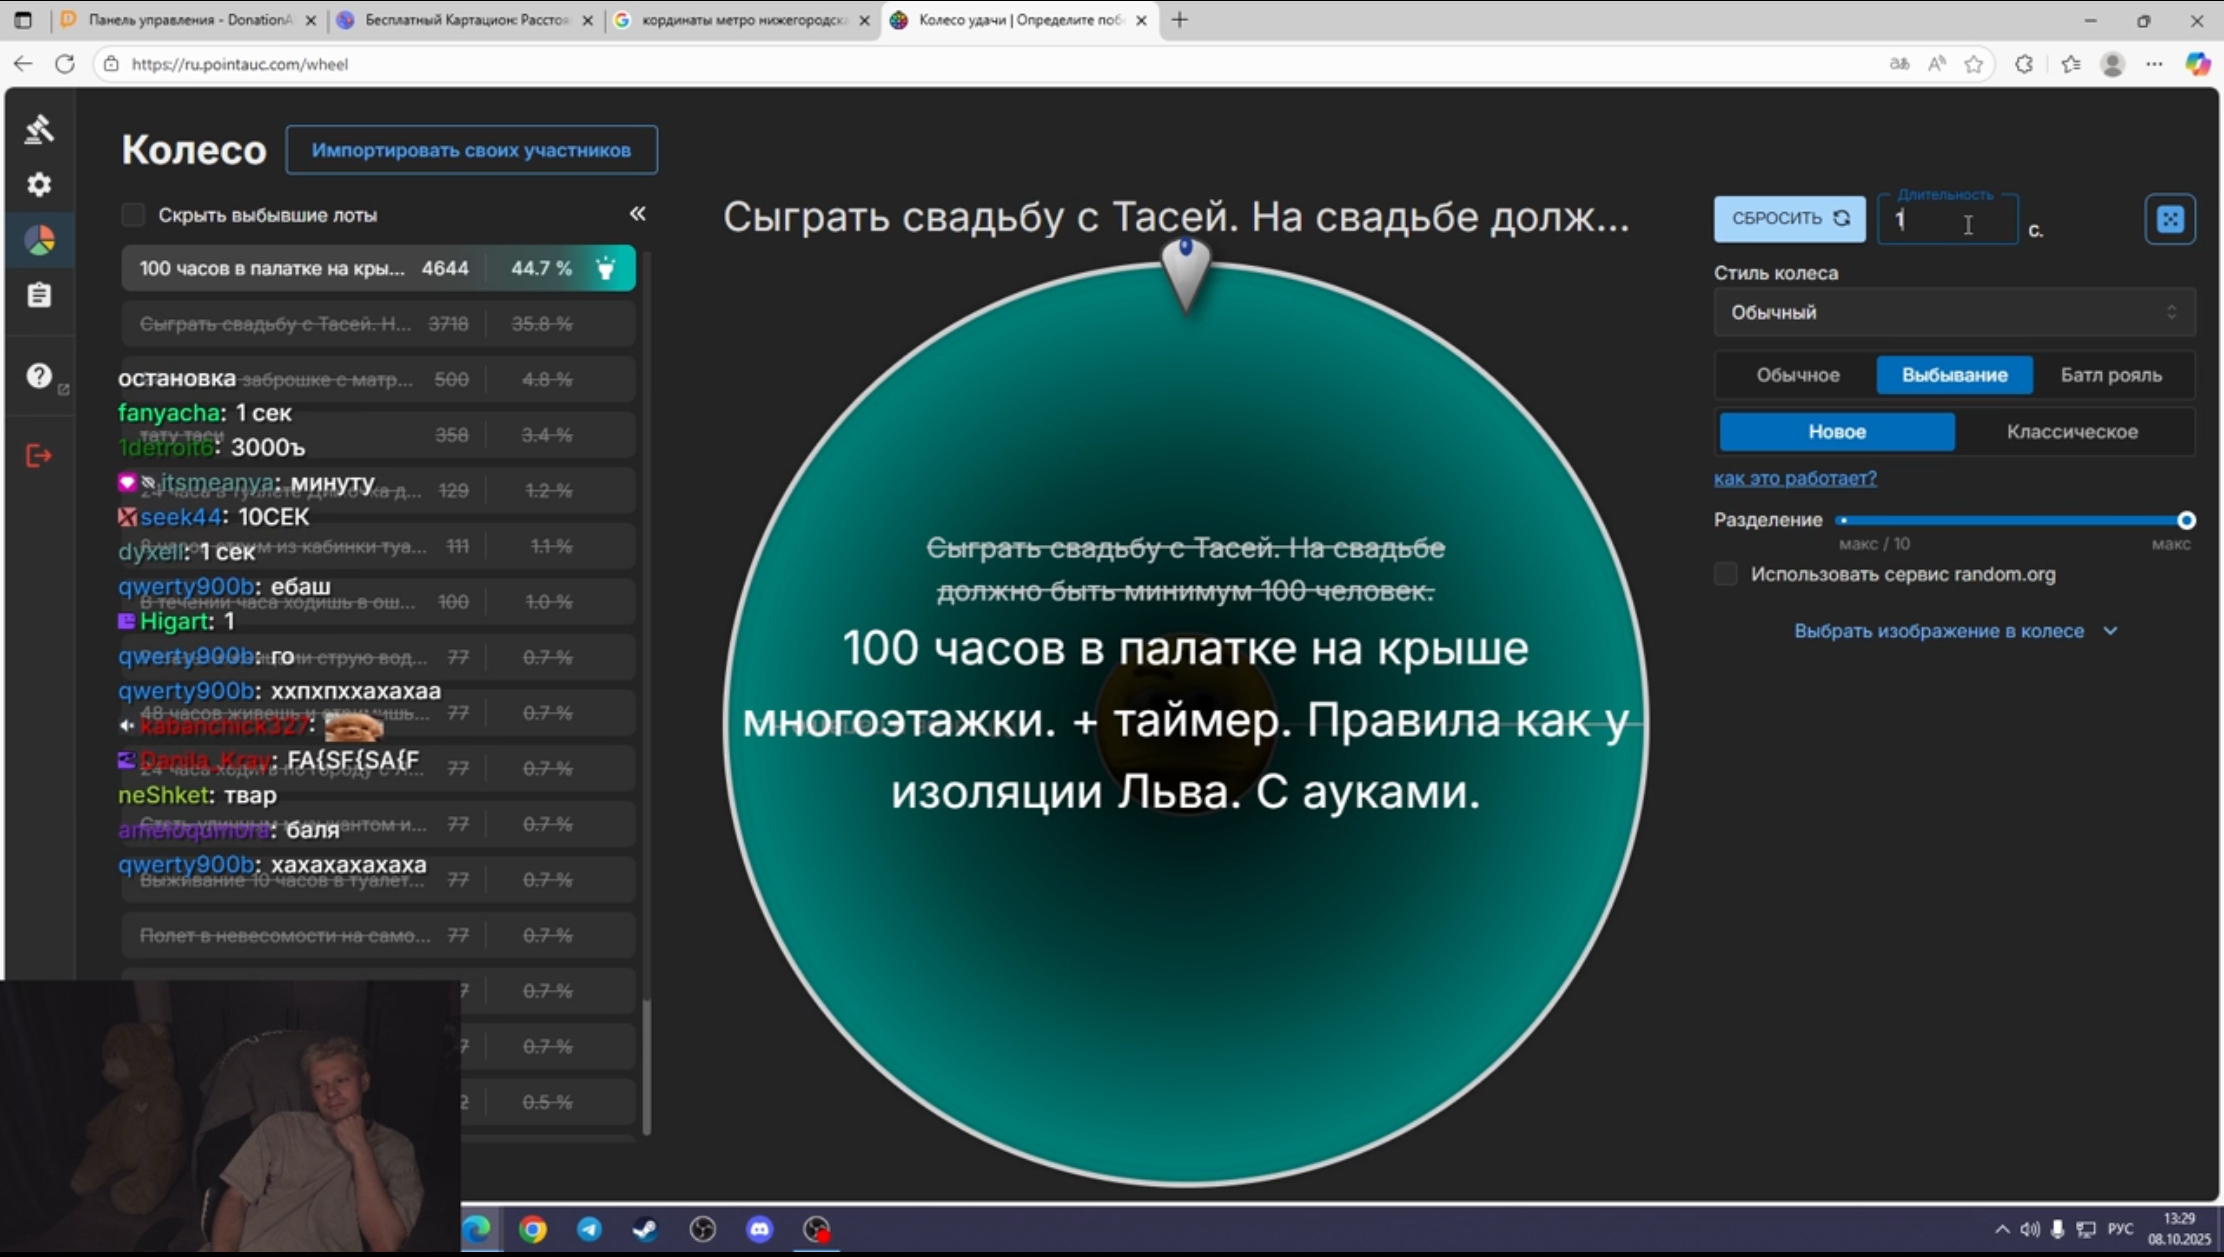Open the Стиль колеса dropdown

[x=1953, y=313]
